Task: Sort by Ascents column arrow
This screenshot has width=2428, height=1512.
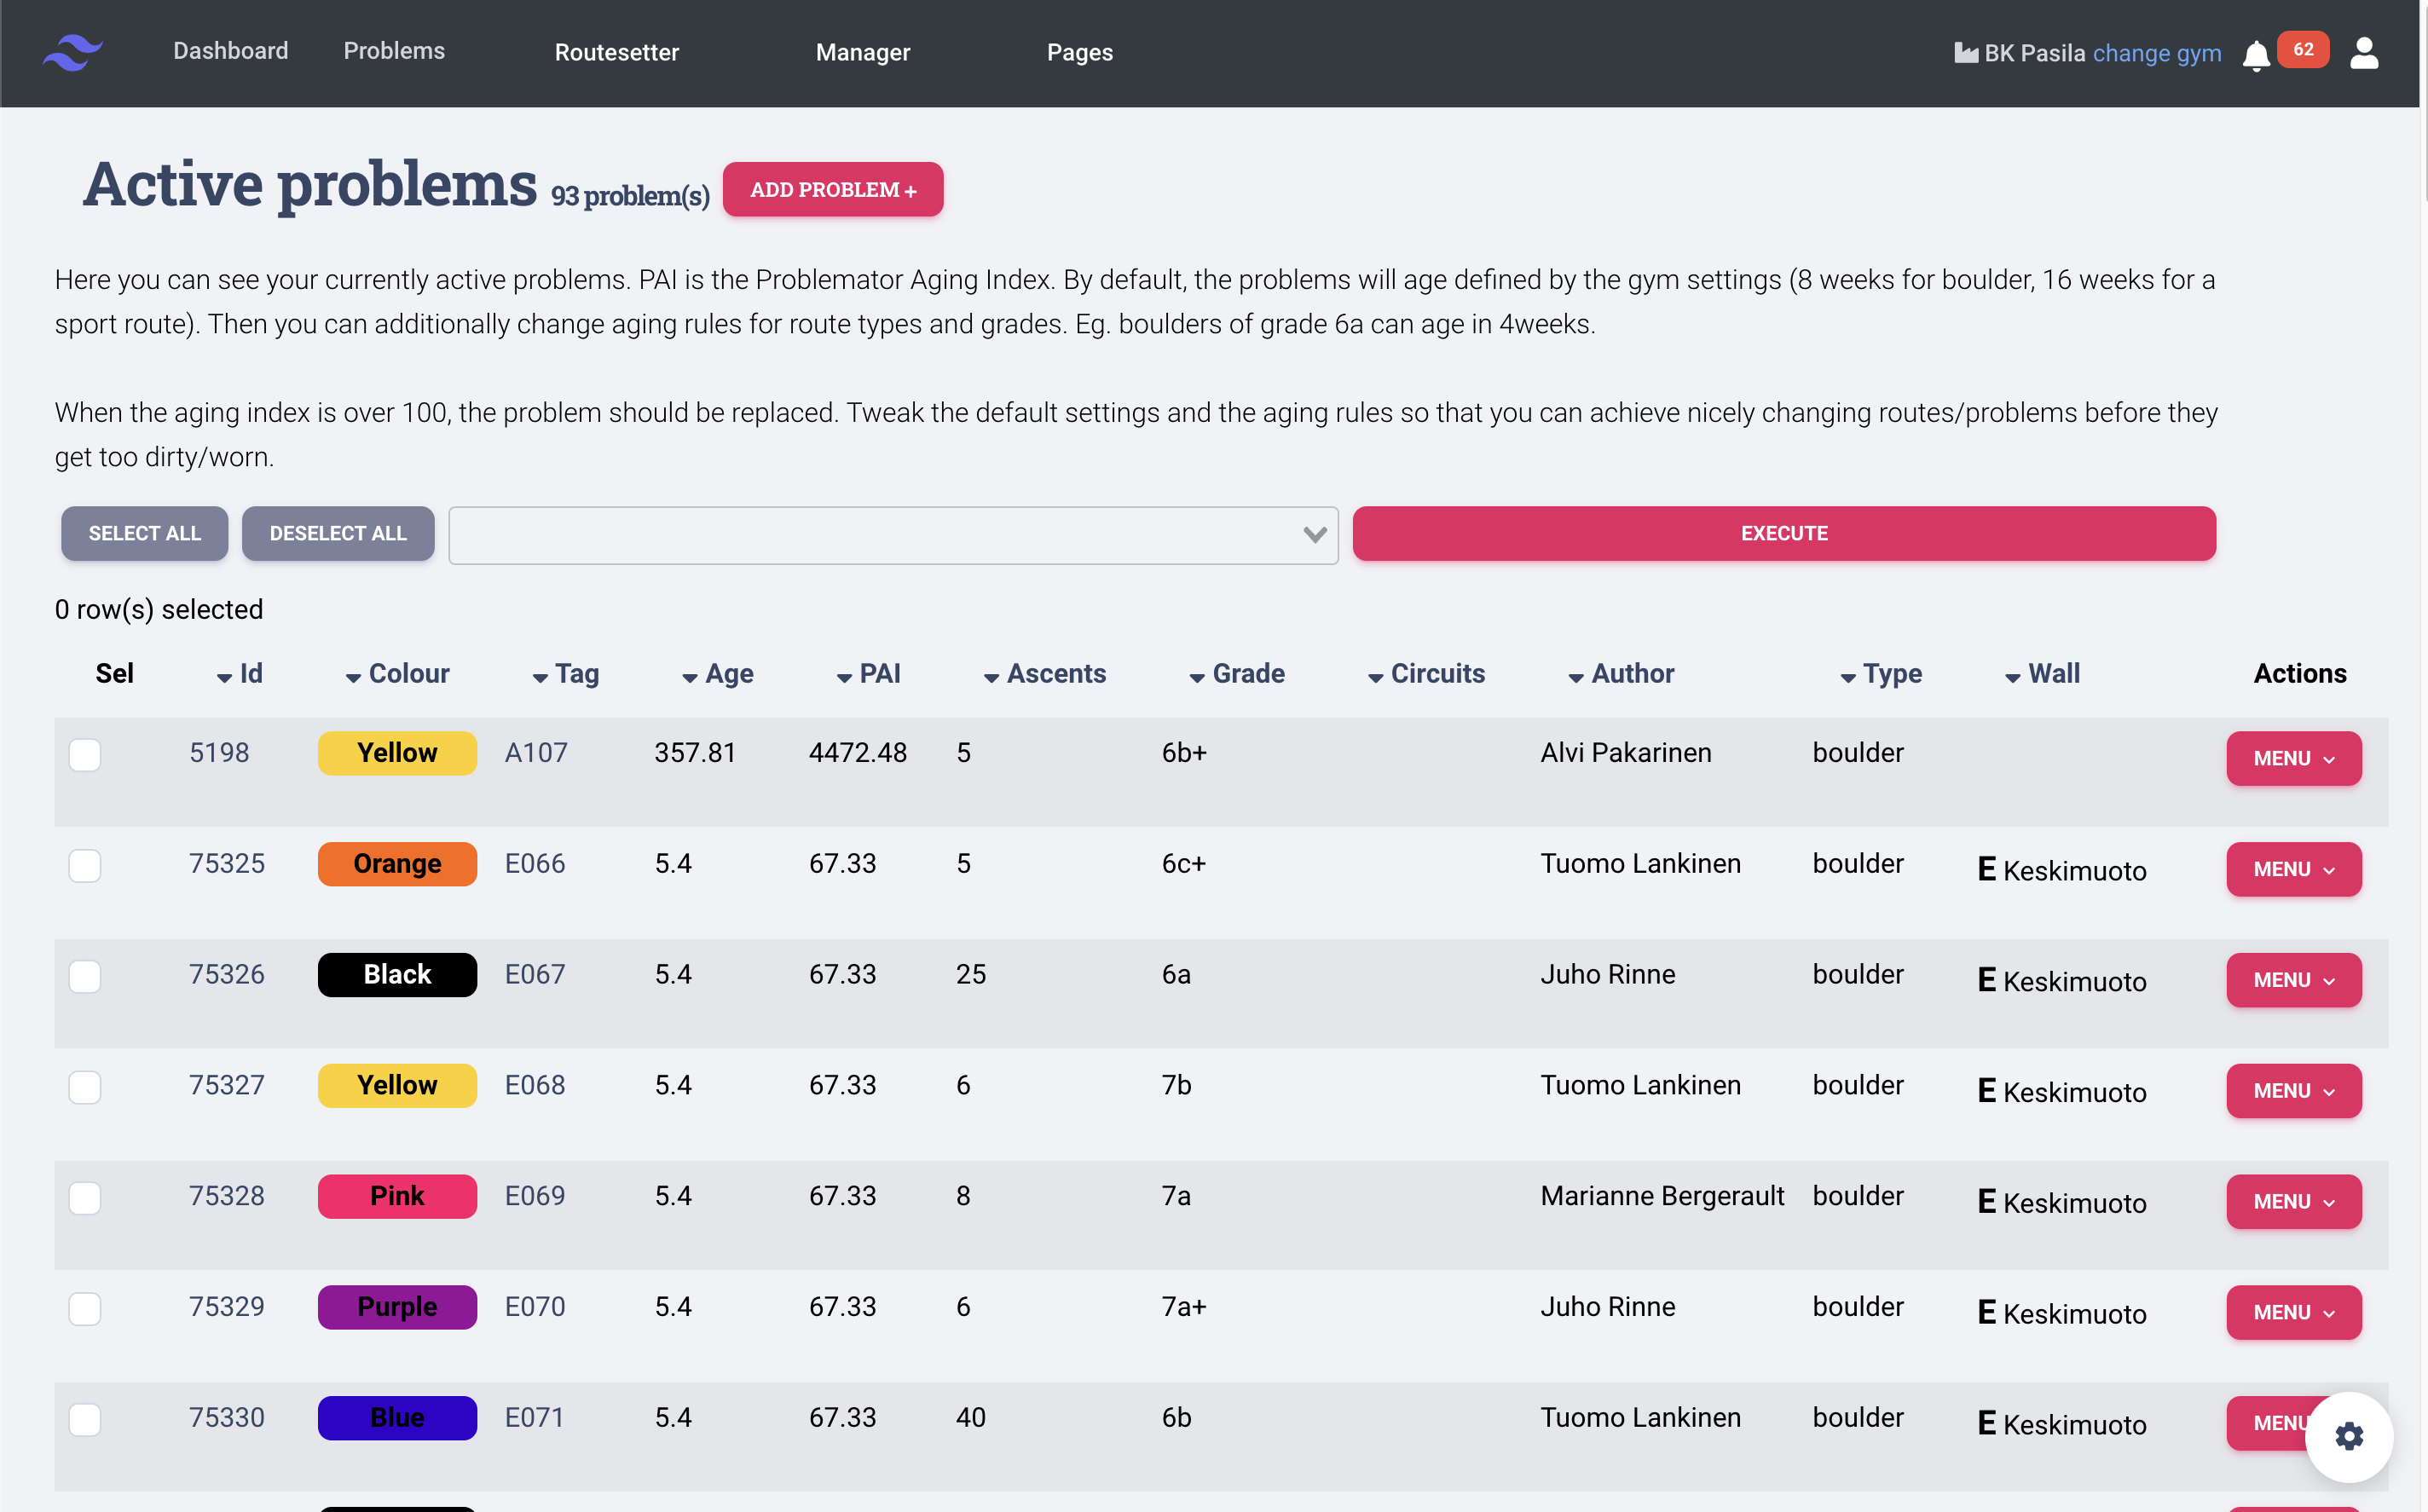Action: pos(991,677)
